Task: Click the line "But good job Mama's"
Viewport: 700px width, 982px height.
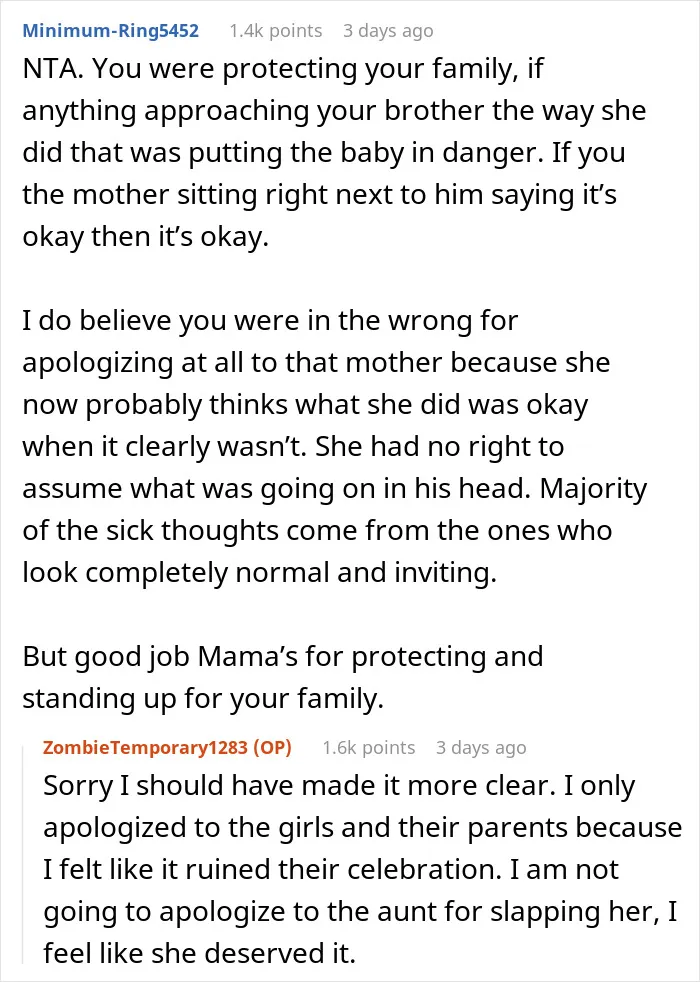Action: click(283, 656)
